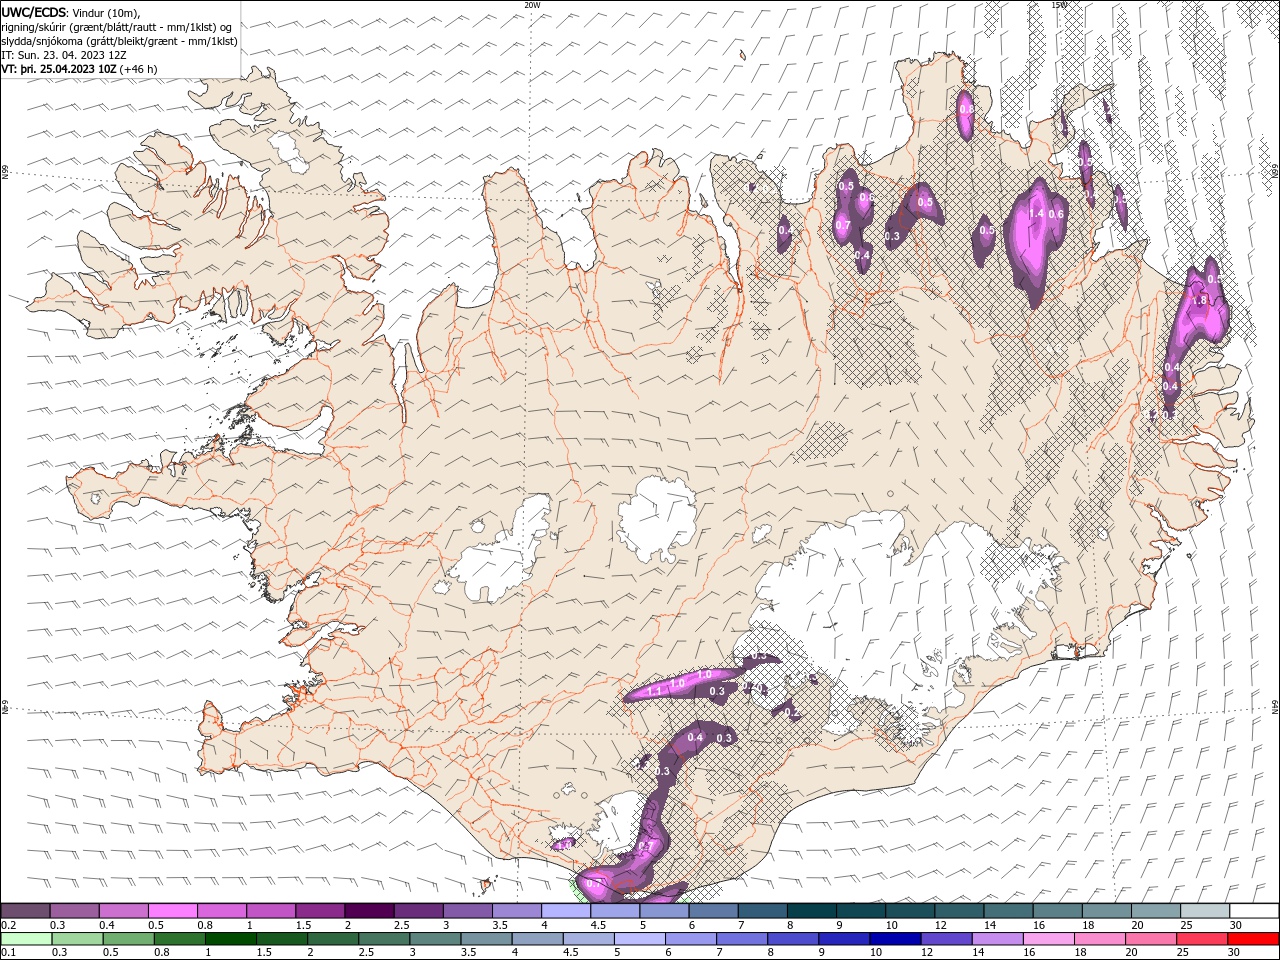Select the lower-legend swatch between 3 and 3.5
Image resolution: width=1280 pixels, height=960 pixels.
pyautogui.click(x=434, y=939)
